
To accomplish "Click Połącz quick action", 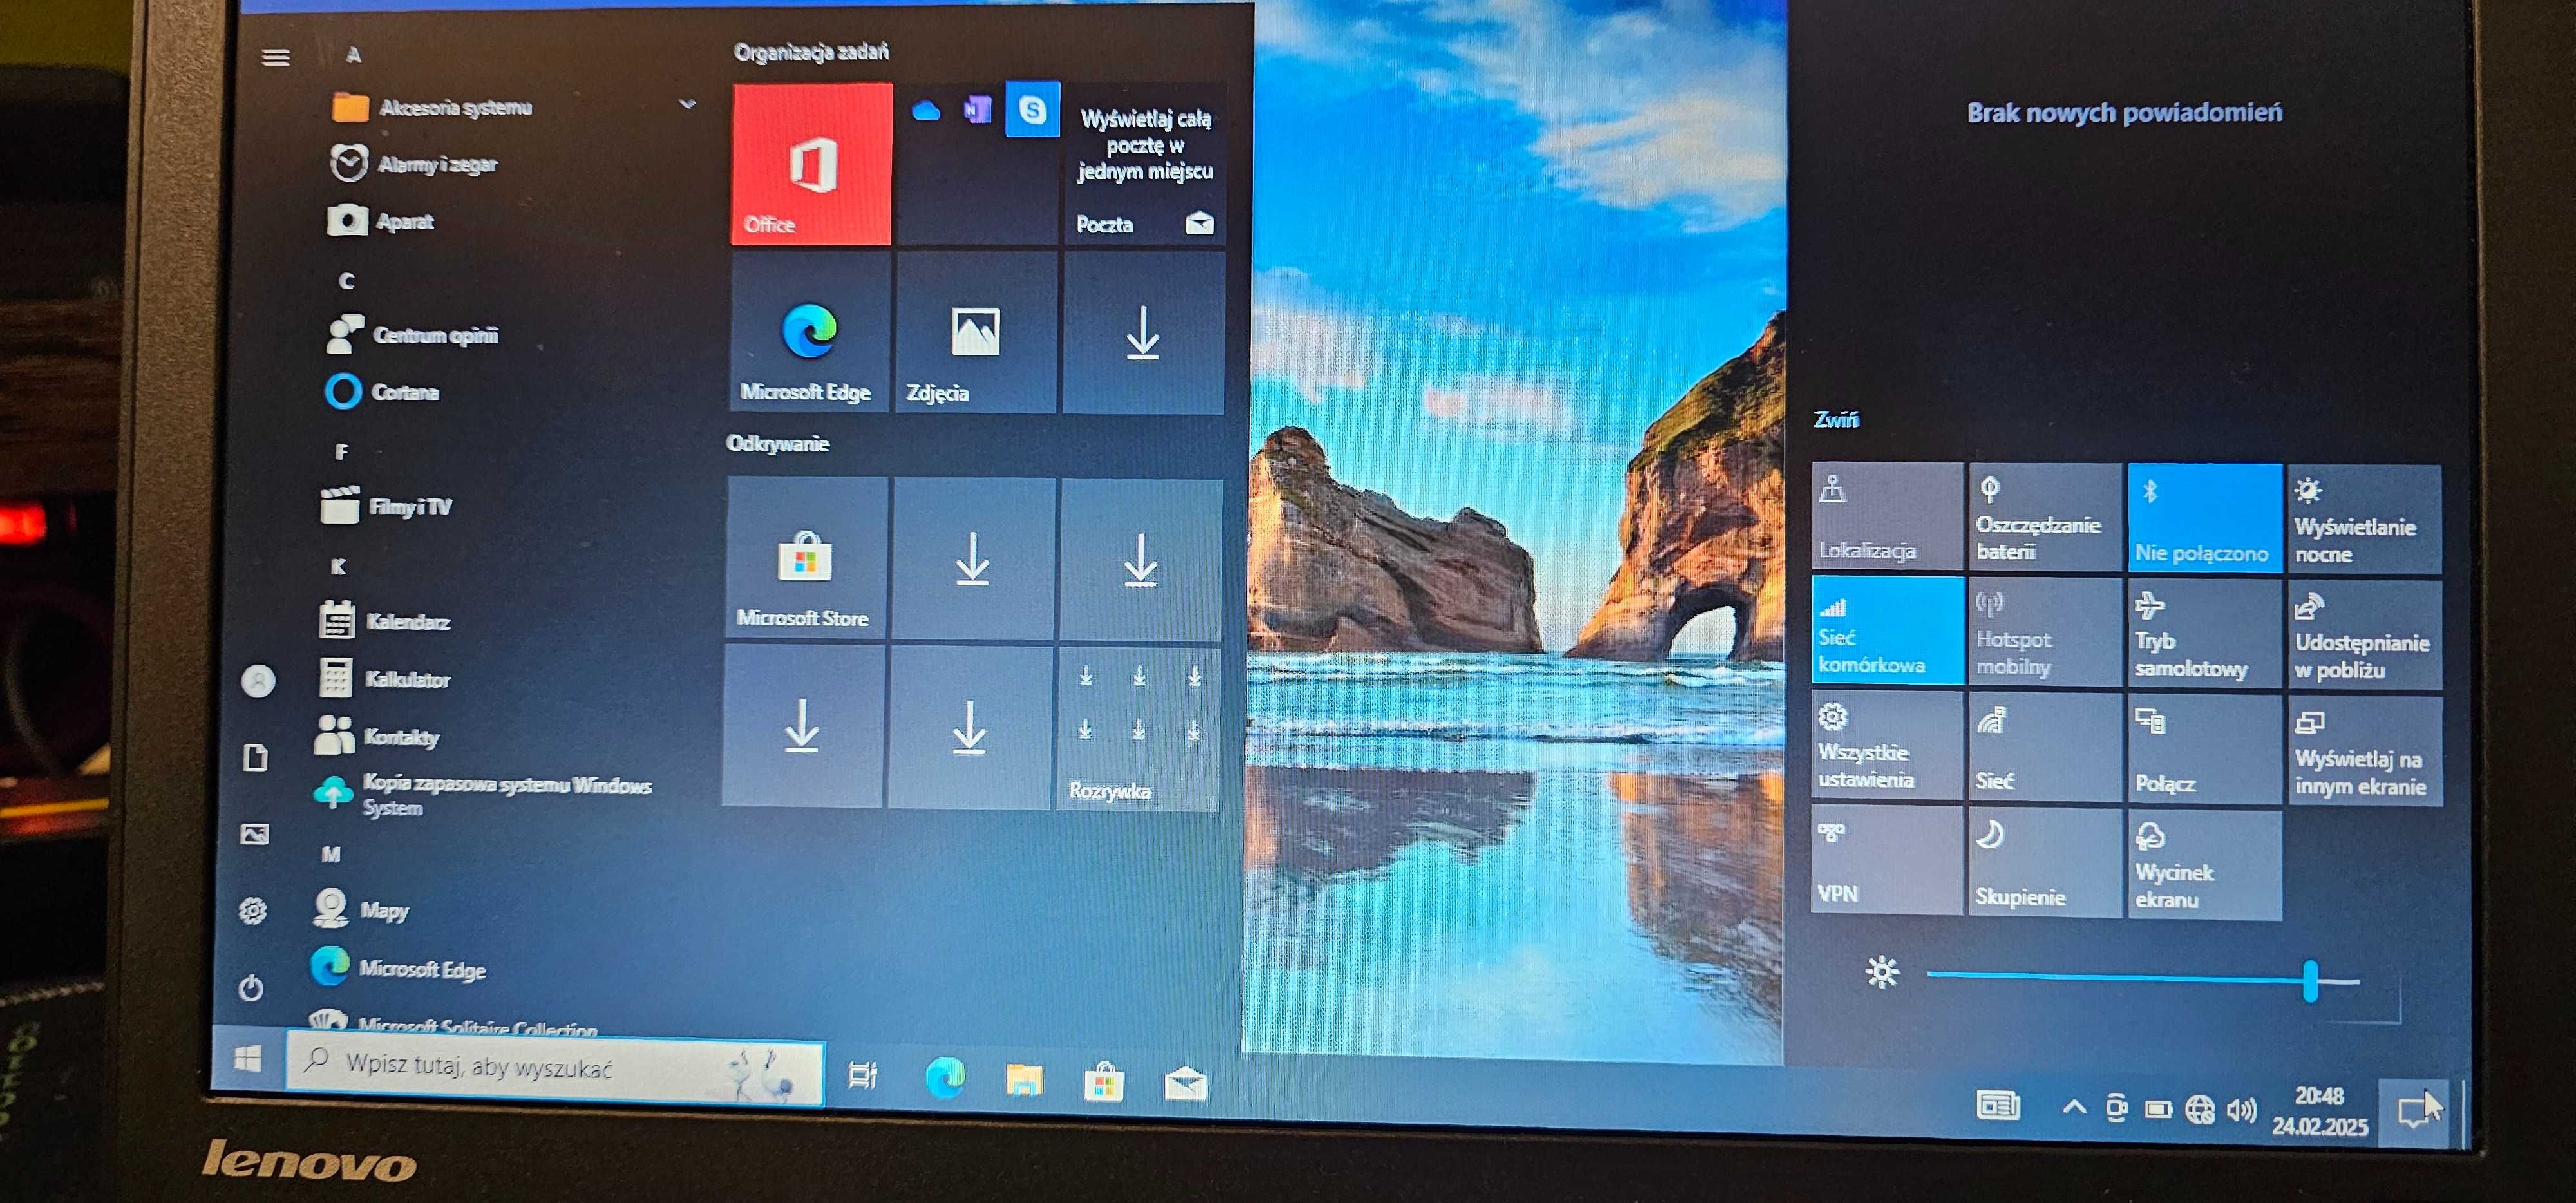I will coord(2204,749).
